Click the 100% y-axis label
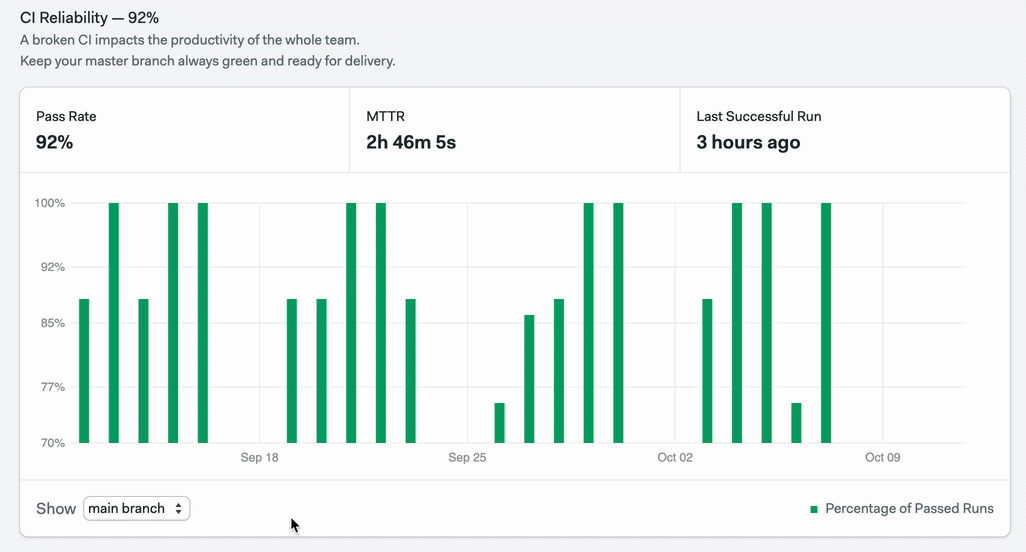The height and width of the screenshot is (552, 1026). click(x=50, y=203)
